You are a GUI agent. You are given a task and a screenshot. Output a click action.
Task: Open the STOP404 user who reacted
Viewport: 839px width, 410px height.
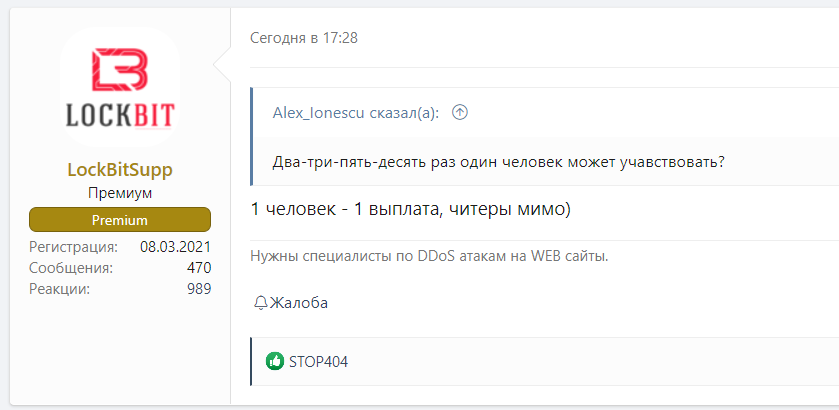point(318,361)
